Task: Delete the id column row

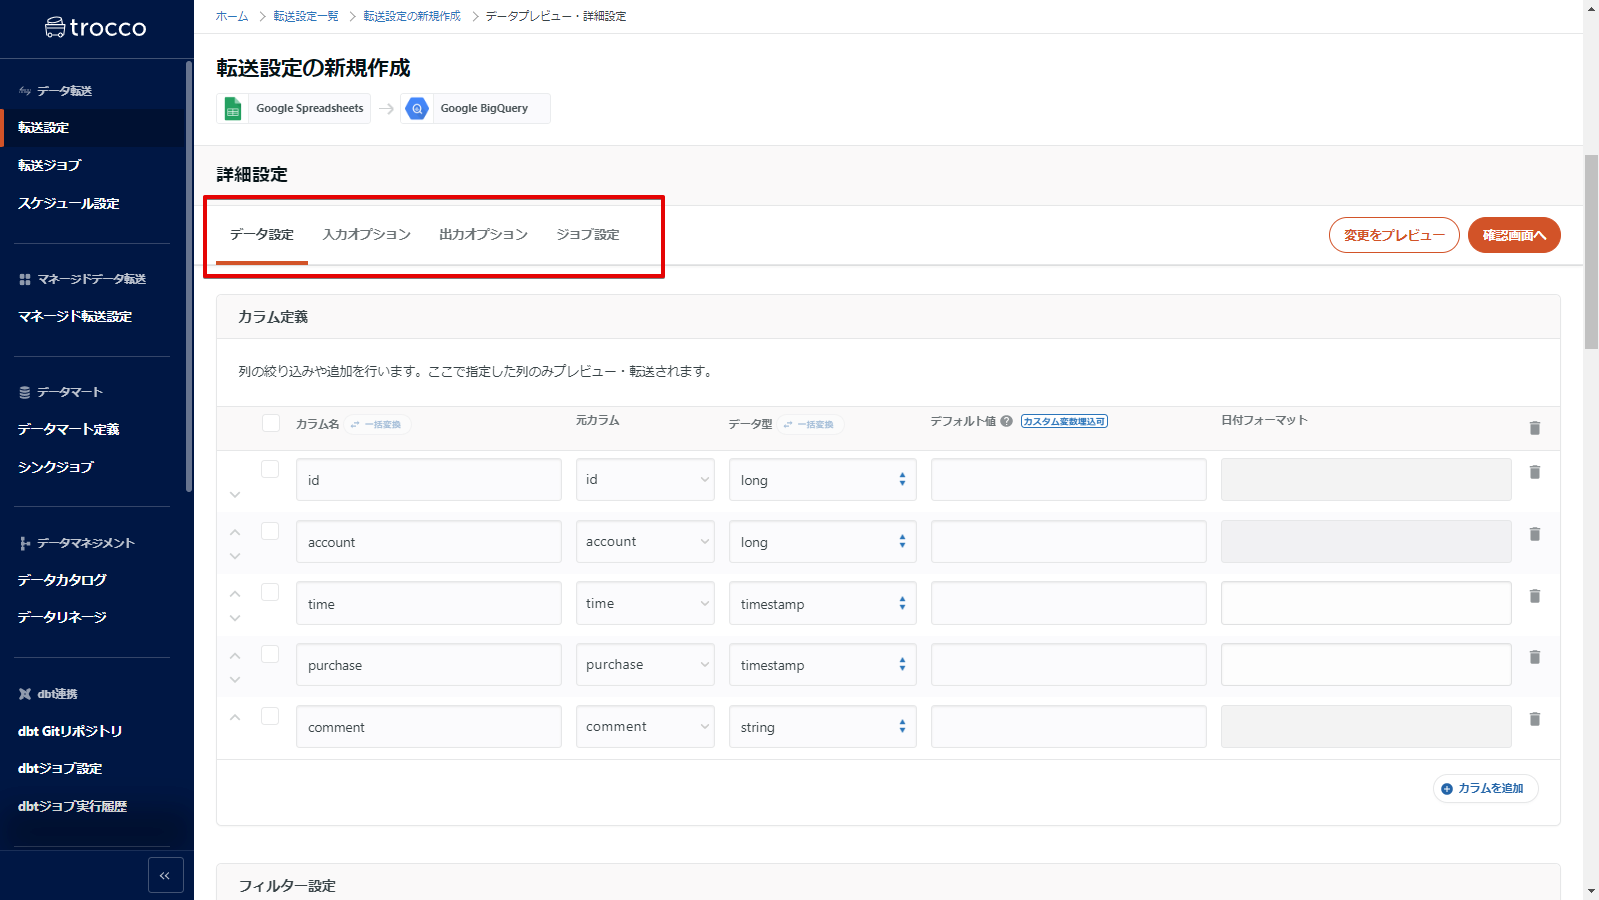Action: [x=1535, y=472]
